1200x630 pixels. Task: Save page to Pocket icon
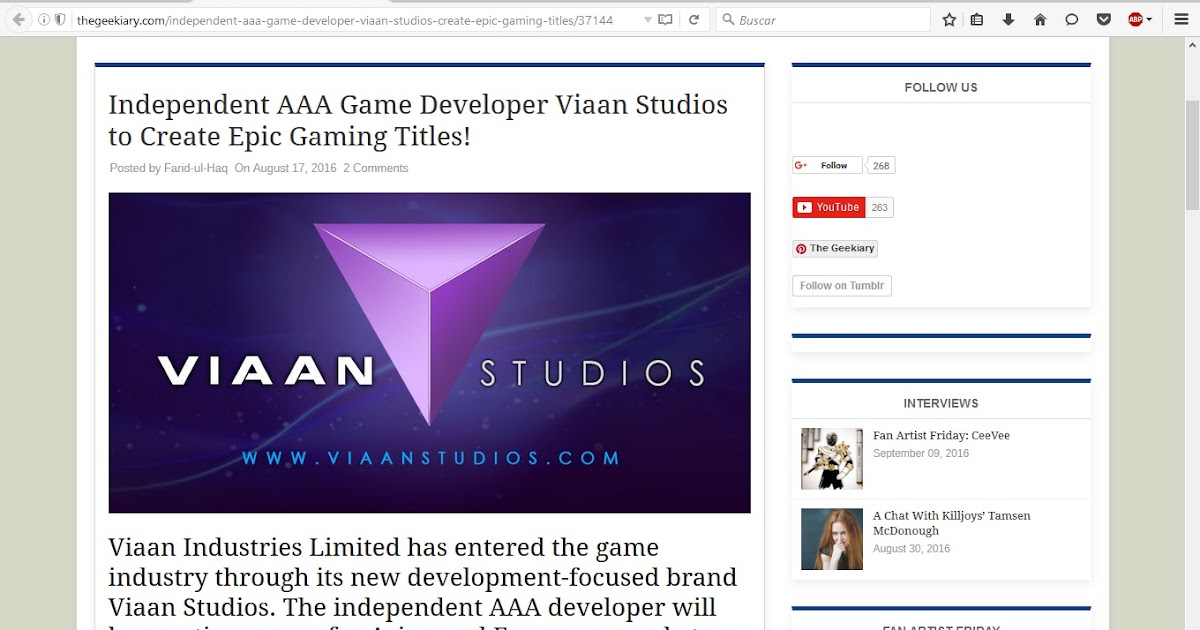point(1104,20)
